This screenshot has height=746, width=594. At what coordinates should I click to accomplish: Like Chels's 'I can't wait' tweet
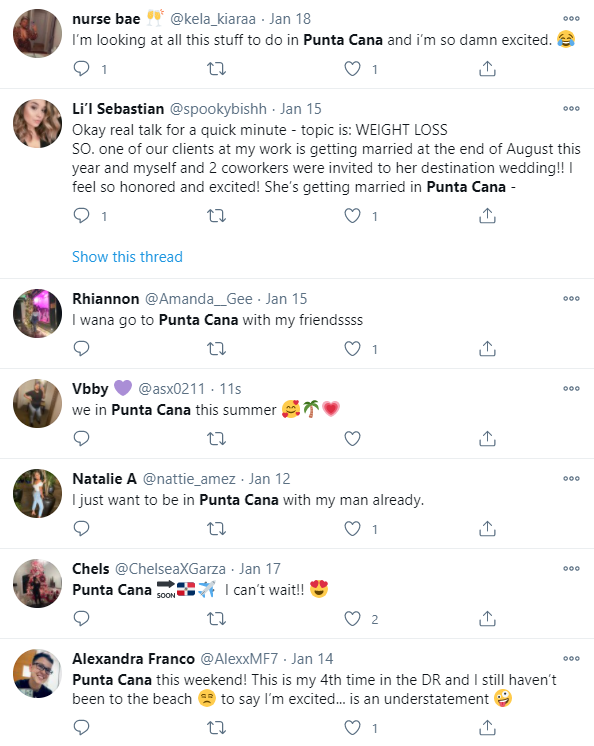click(352, 618)
